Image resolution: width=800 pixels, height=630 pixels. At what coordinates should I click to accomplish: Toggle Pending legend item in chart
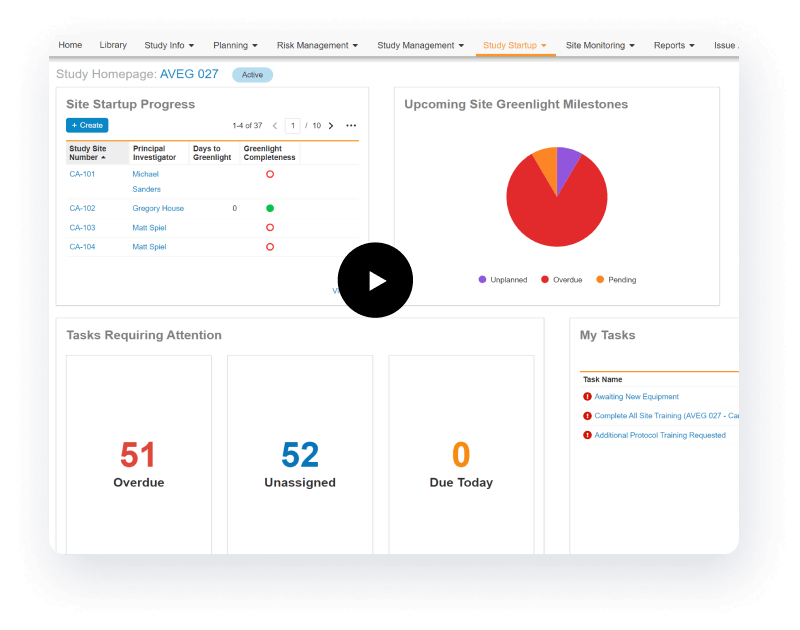pyautogui.click(x=616, y=280)
